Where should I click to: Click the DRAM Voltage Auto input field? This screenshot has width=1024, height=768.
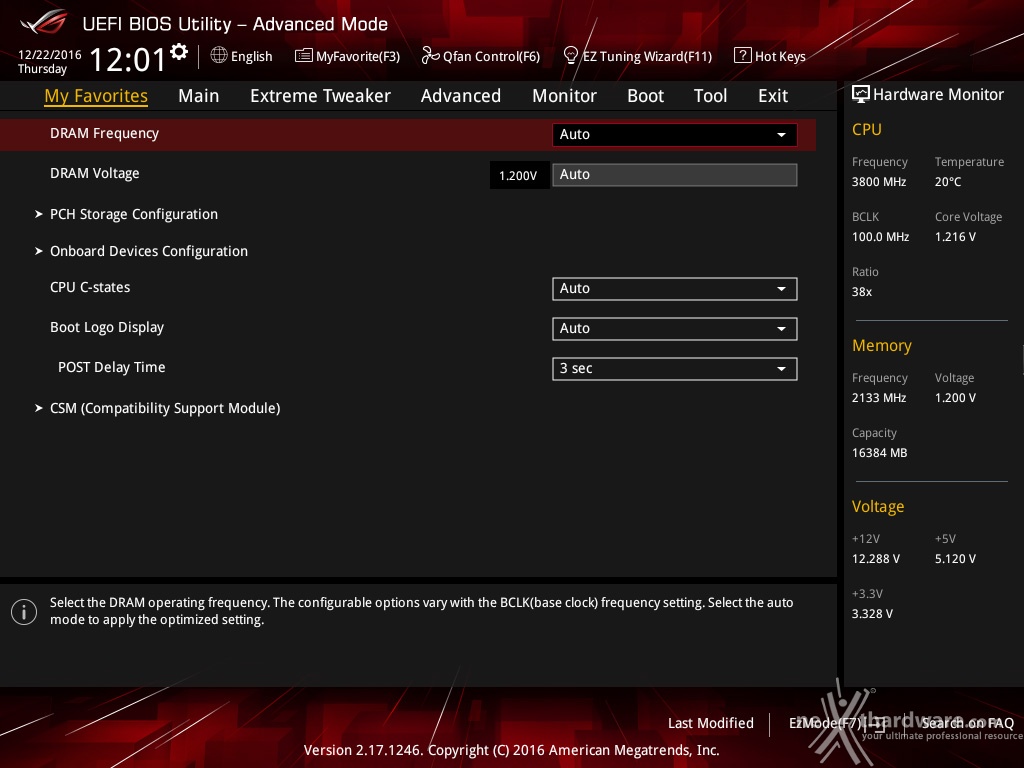(675, 174)
